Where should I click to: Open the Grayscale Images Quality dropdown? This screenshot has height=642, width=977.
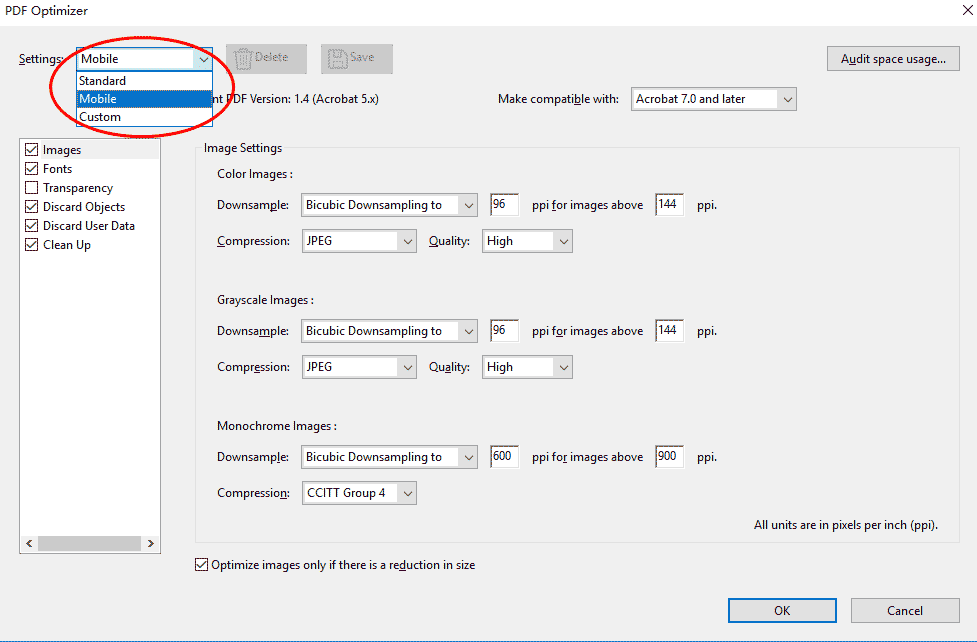pos(527,367)
